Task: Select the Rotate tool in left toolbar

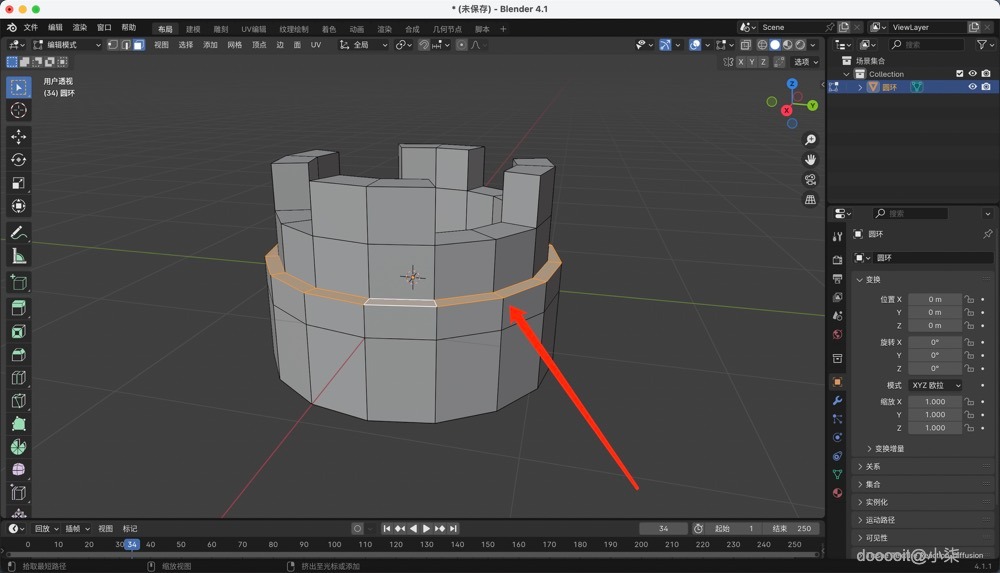Action: (18, 160)
